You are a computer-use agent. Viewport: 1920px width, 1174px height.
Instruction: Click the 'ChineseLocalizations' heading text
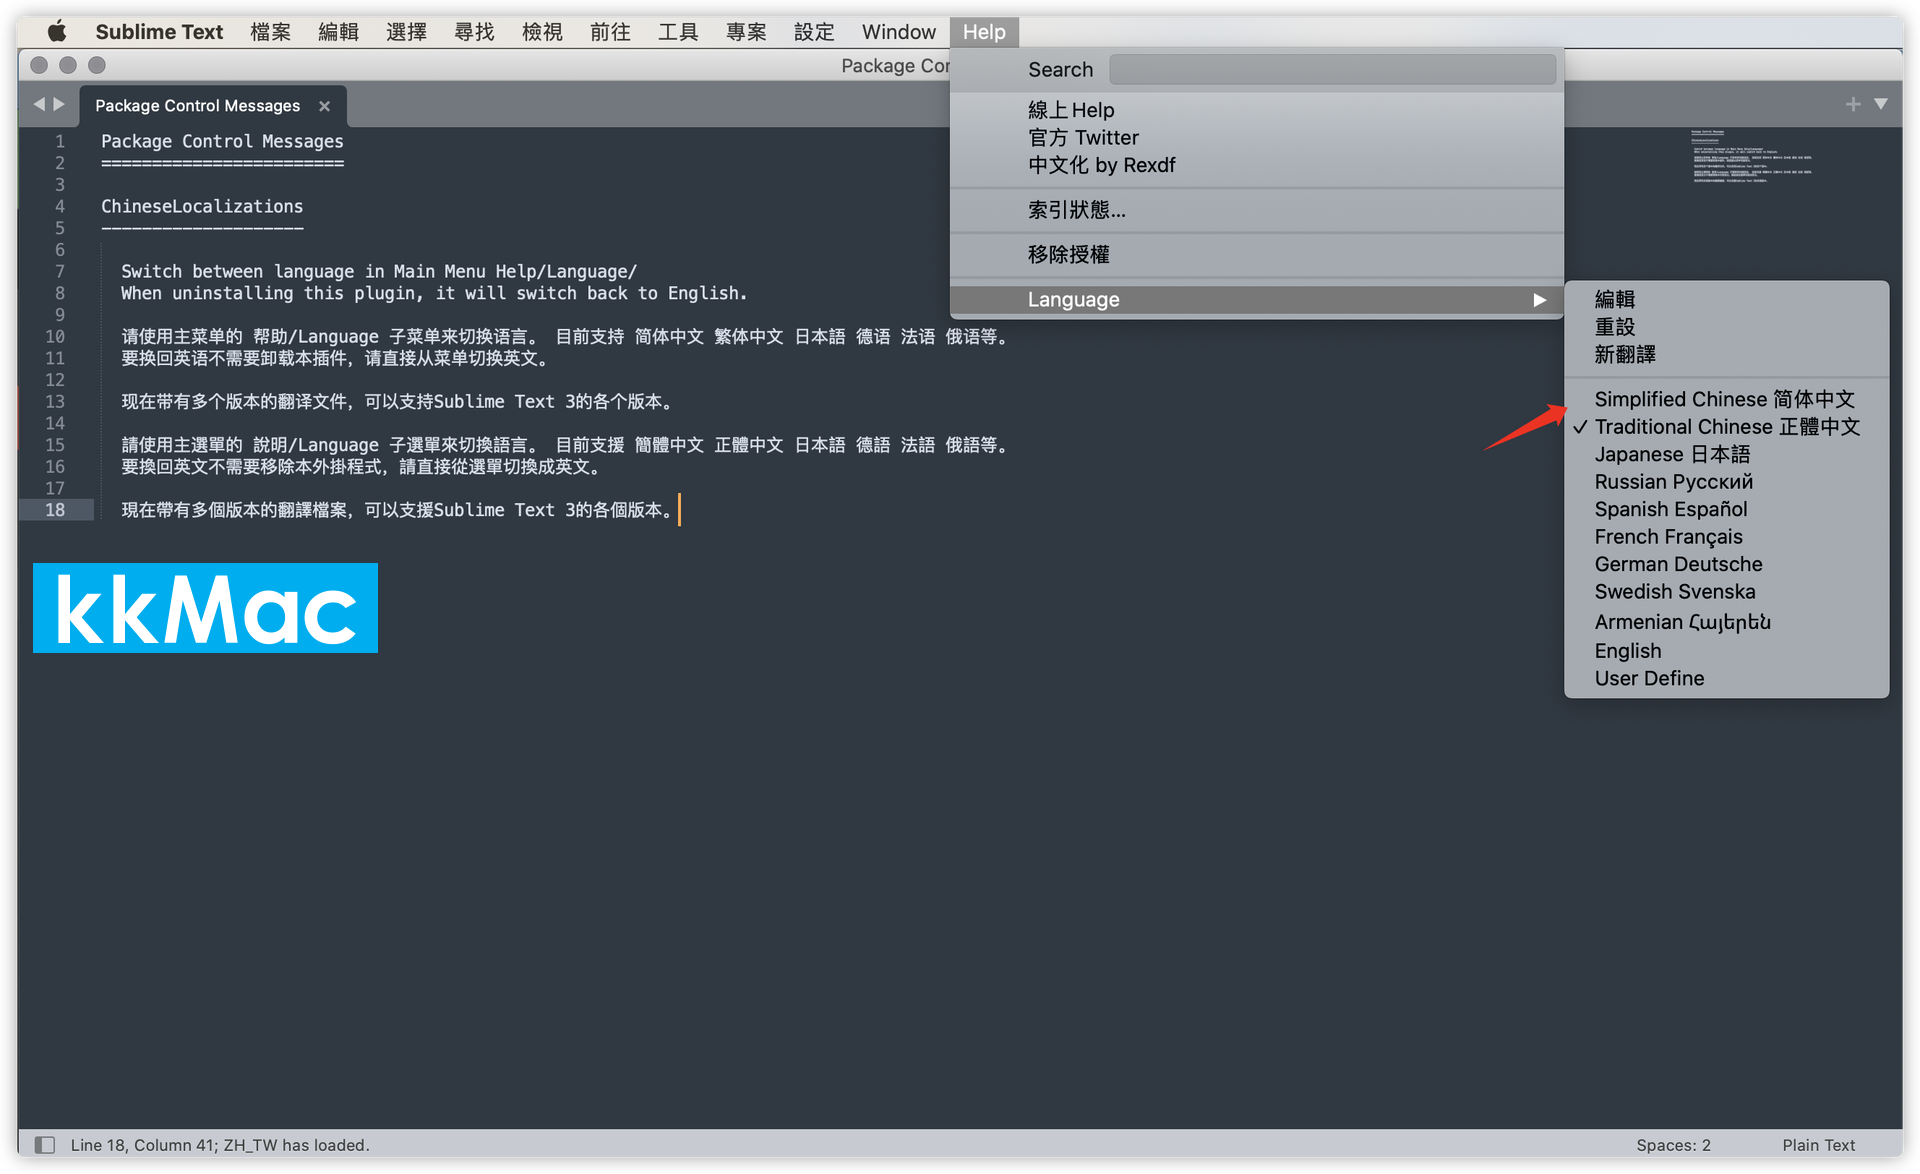click(x=202, y=206)
